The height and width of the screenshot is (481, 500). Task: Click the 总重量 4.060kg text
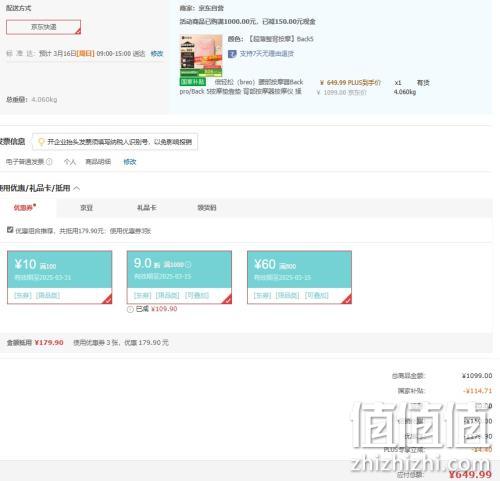pyautogui.click(x=32, y=99)
